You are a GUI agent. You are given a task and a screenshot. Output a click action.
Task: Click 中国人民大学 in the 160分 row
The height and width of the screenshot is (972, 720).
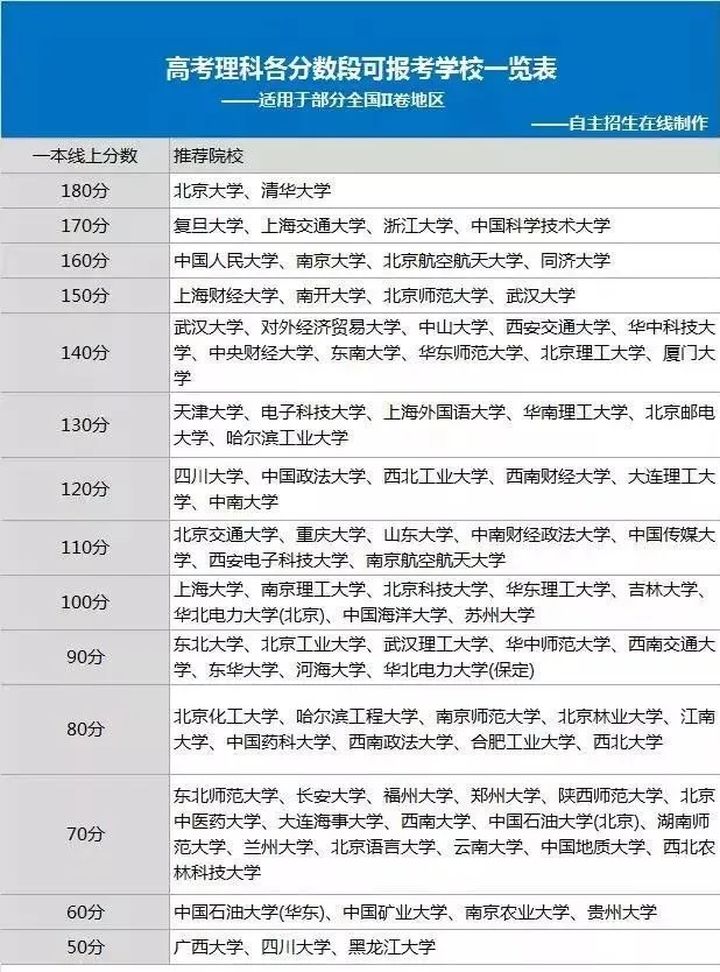pos(226,260)
